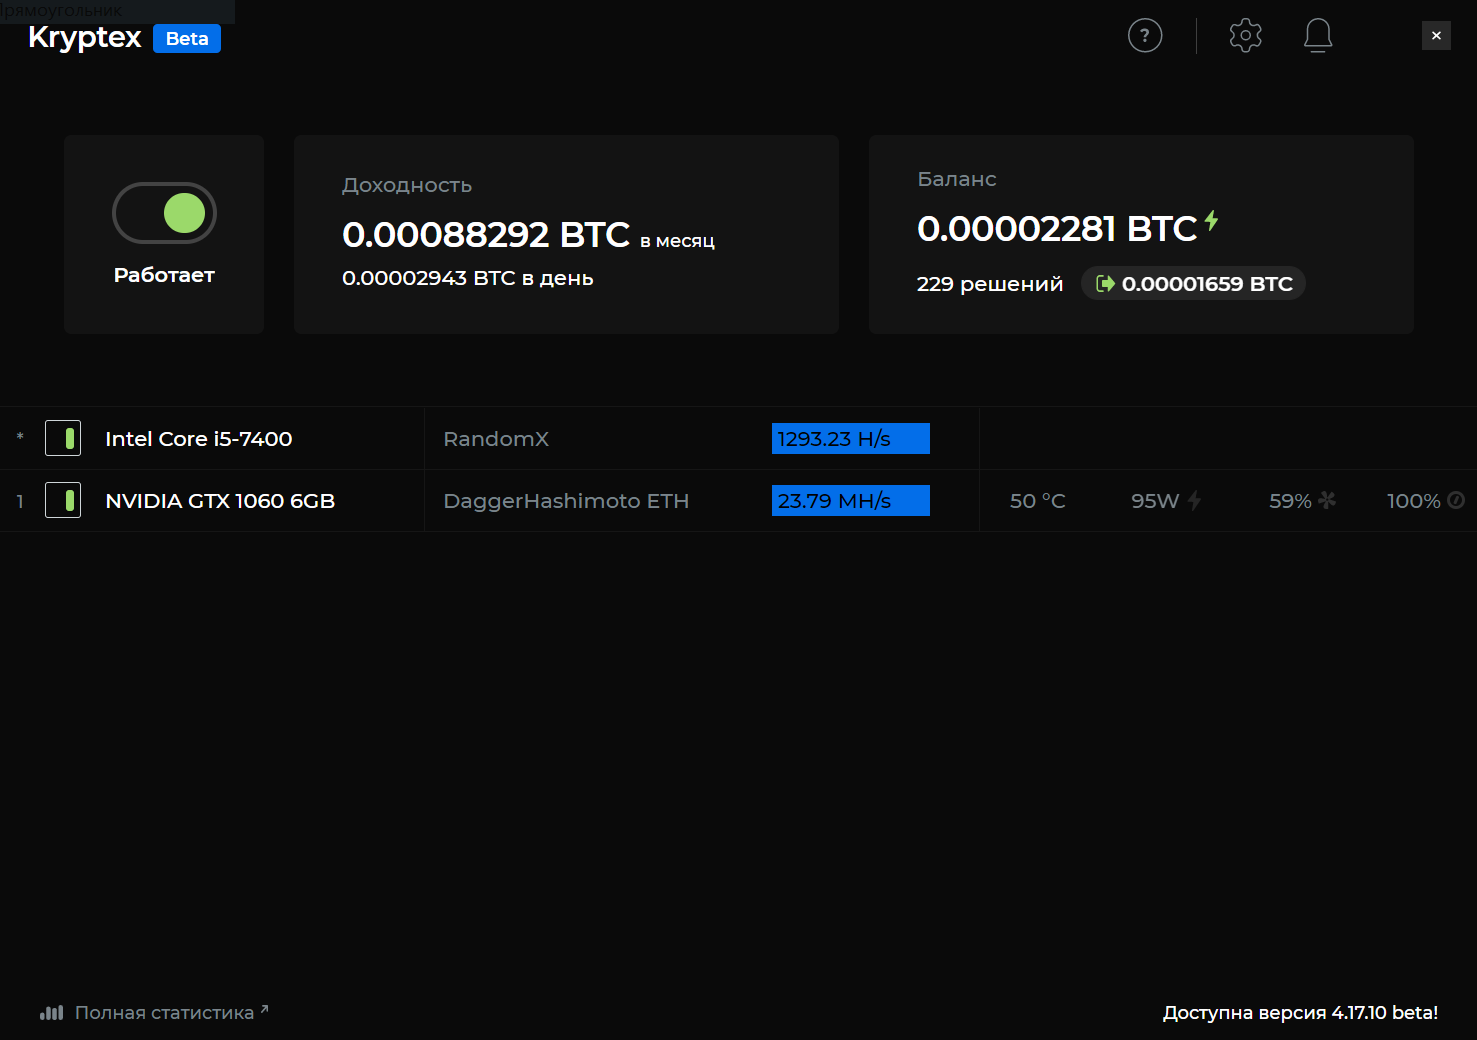Click the load gauge icon next to 100%

tap(1456, 500)
